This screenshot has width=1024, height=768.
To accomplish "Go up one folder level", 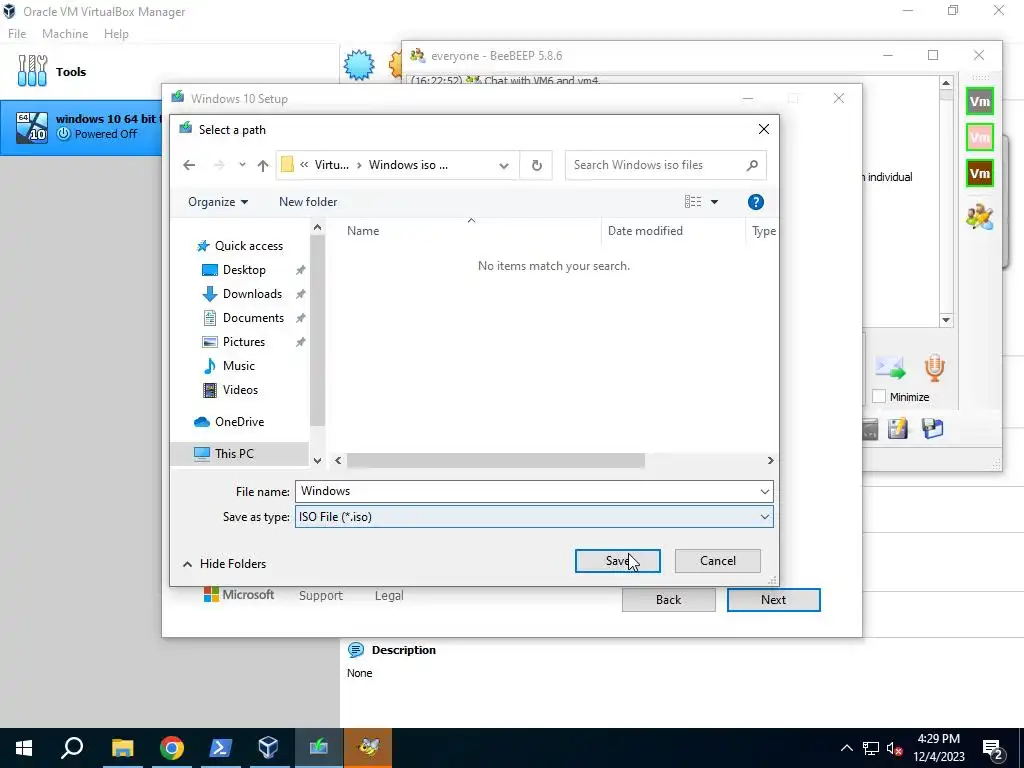I will [263, 165].
